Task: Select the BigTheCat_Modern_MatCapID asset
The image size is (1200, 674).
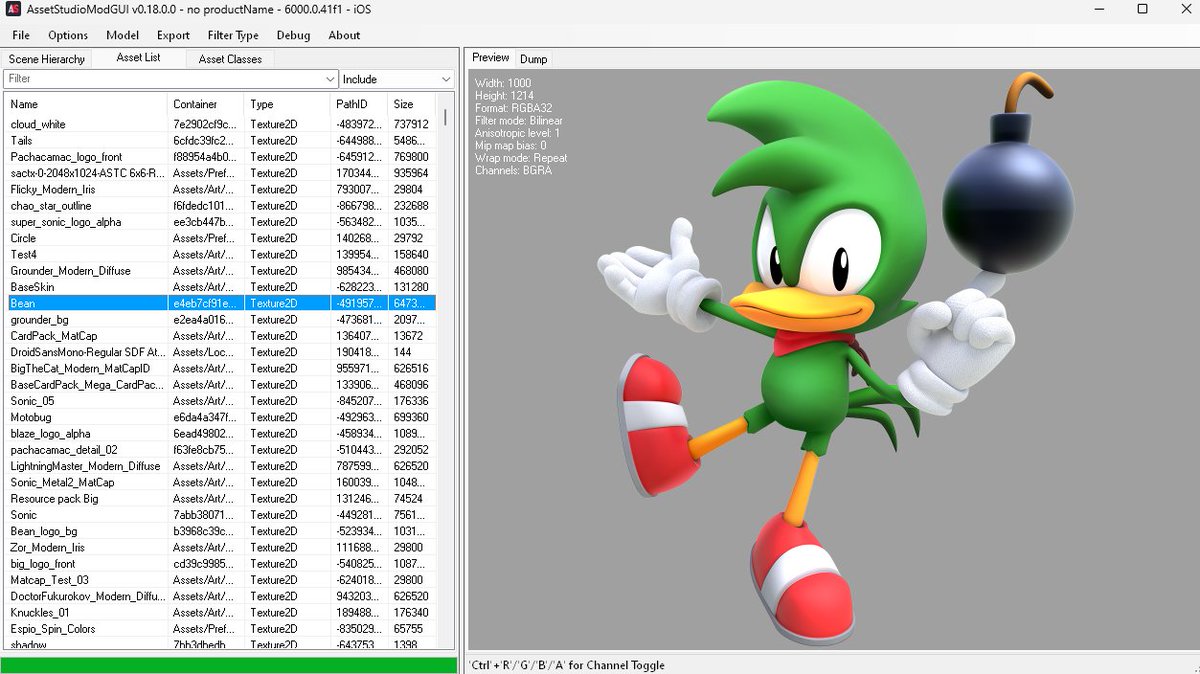Action: tap(220, 368)
